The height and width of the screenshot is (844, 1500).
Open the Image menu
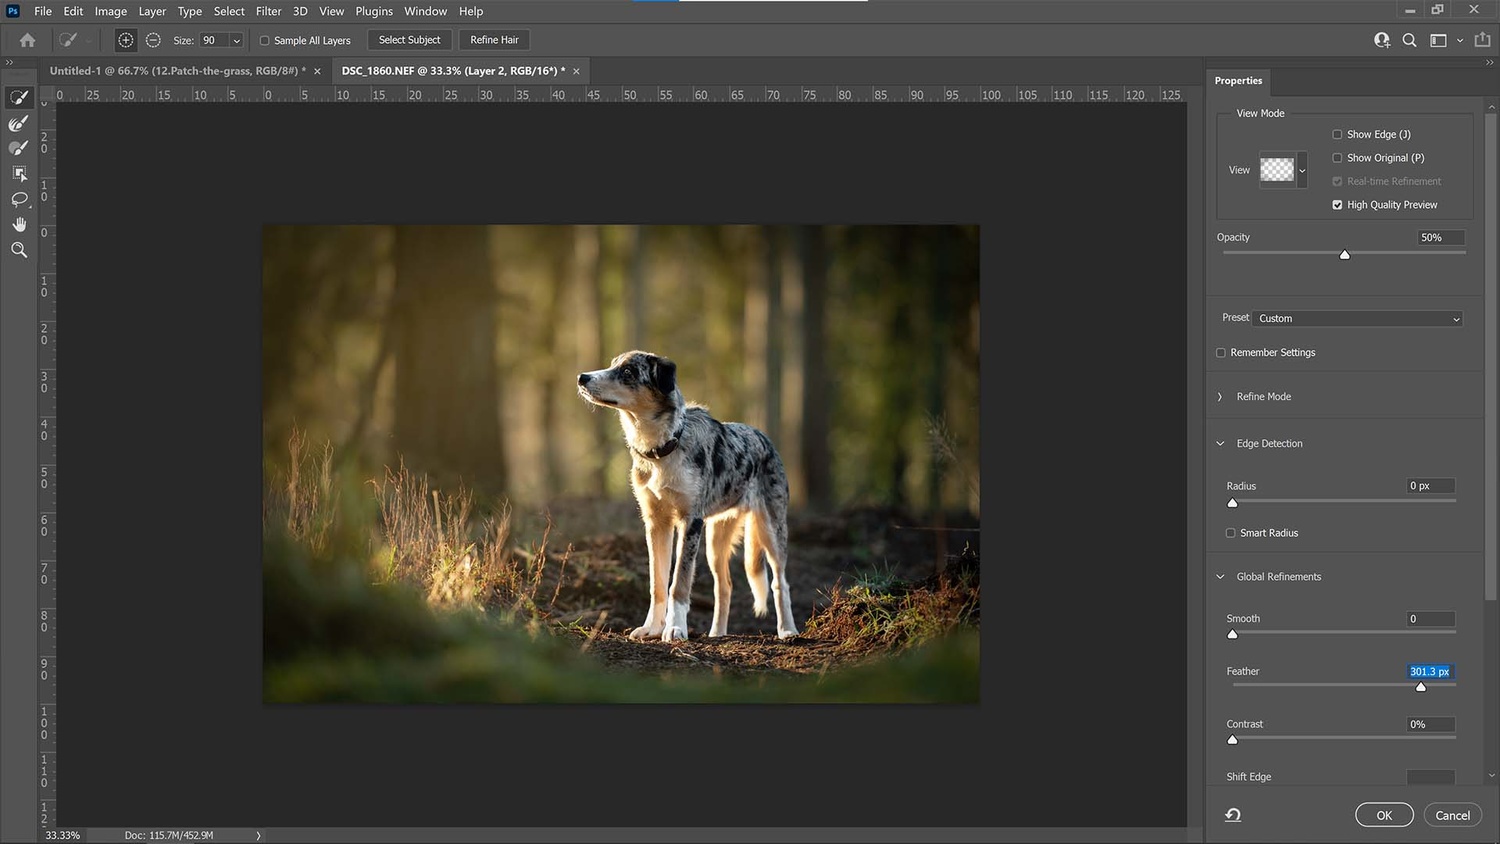click(111, 11)
